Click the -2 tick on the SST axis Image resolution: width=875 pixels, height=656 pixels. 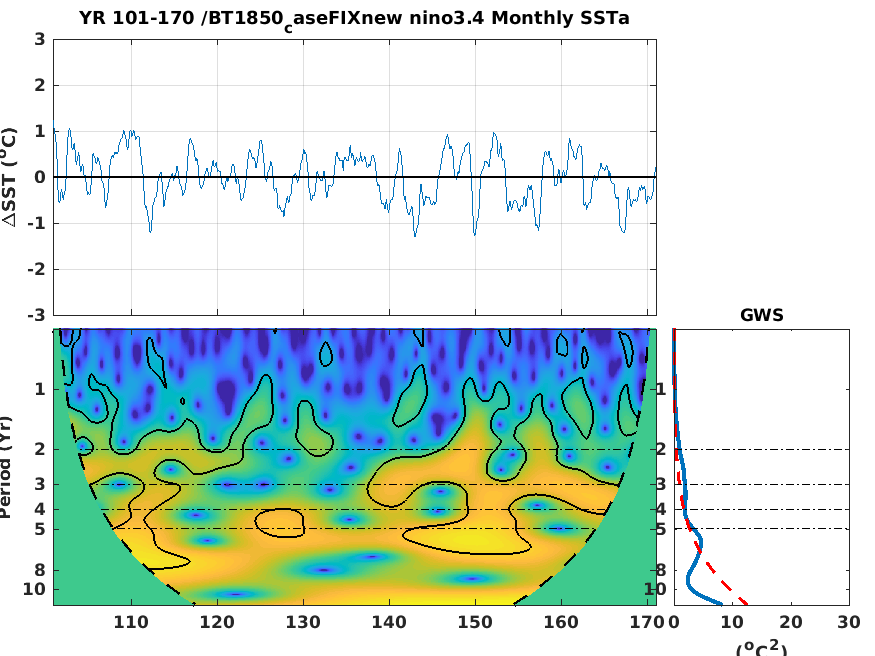tap(36, 269)
